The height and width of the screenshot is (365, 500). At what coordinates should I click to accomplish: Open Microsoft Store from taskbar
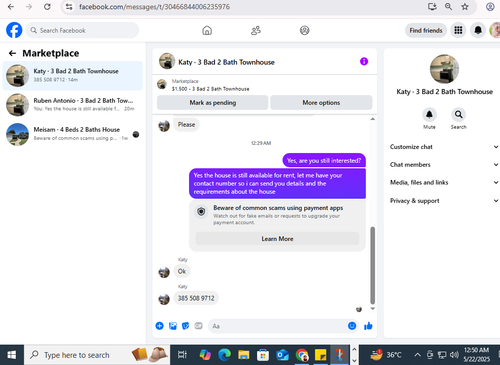click(x=263, y=355)
